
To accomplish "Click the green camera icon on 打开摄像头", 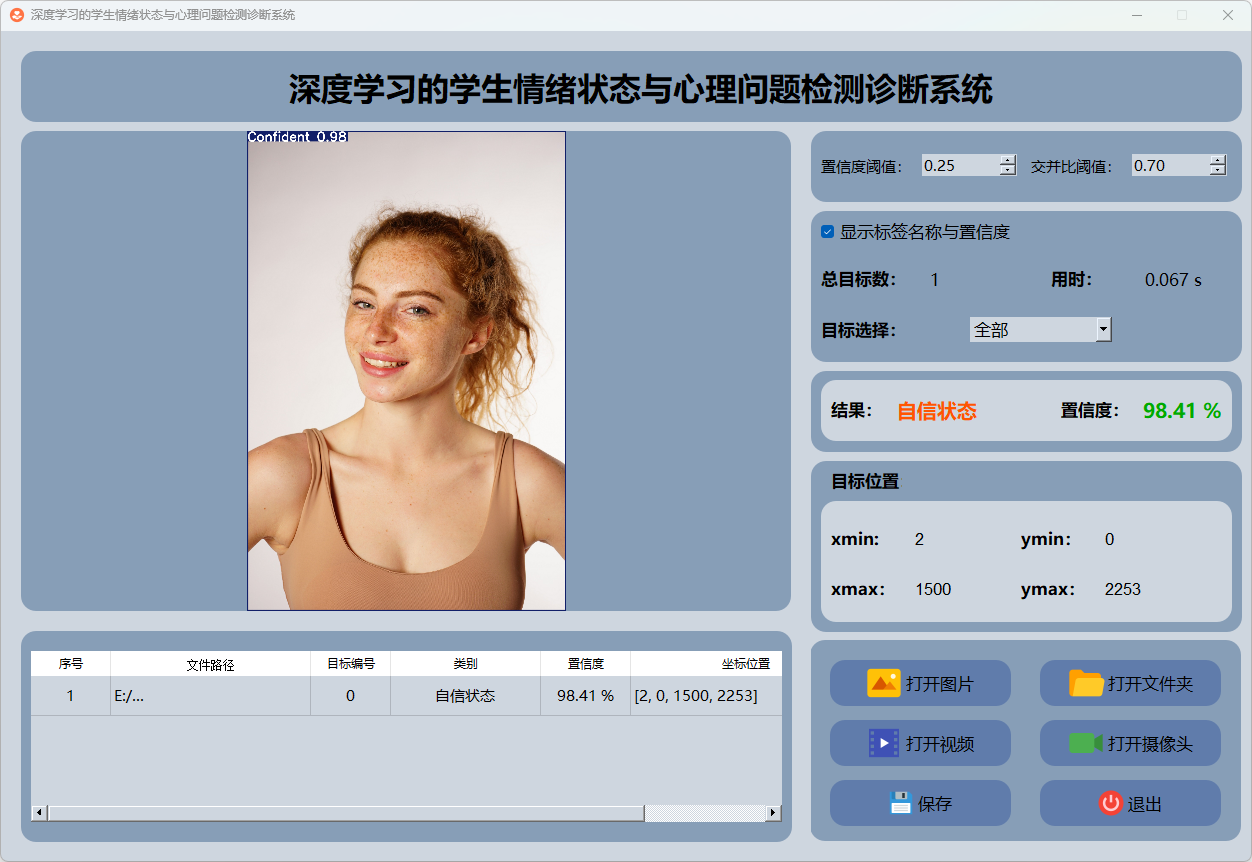I will 1085,743.
